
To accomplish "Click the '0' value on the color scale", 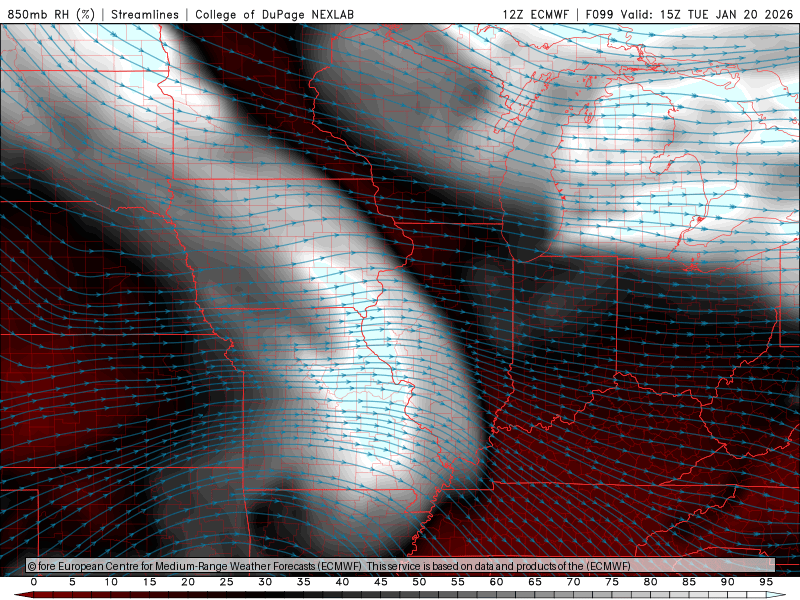I will (x=34, y=582).
